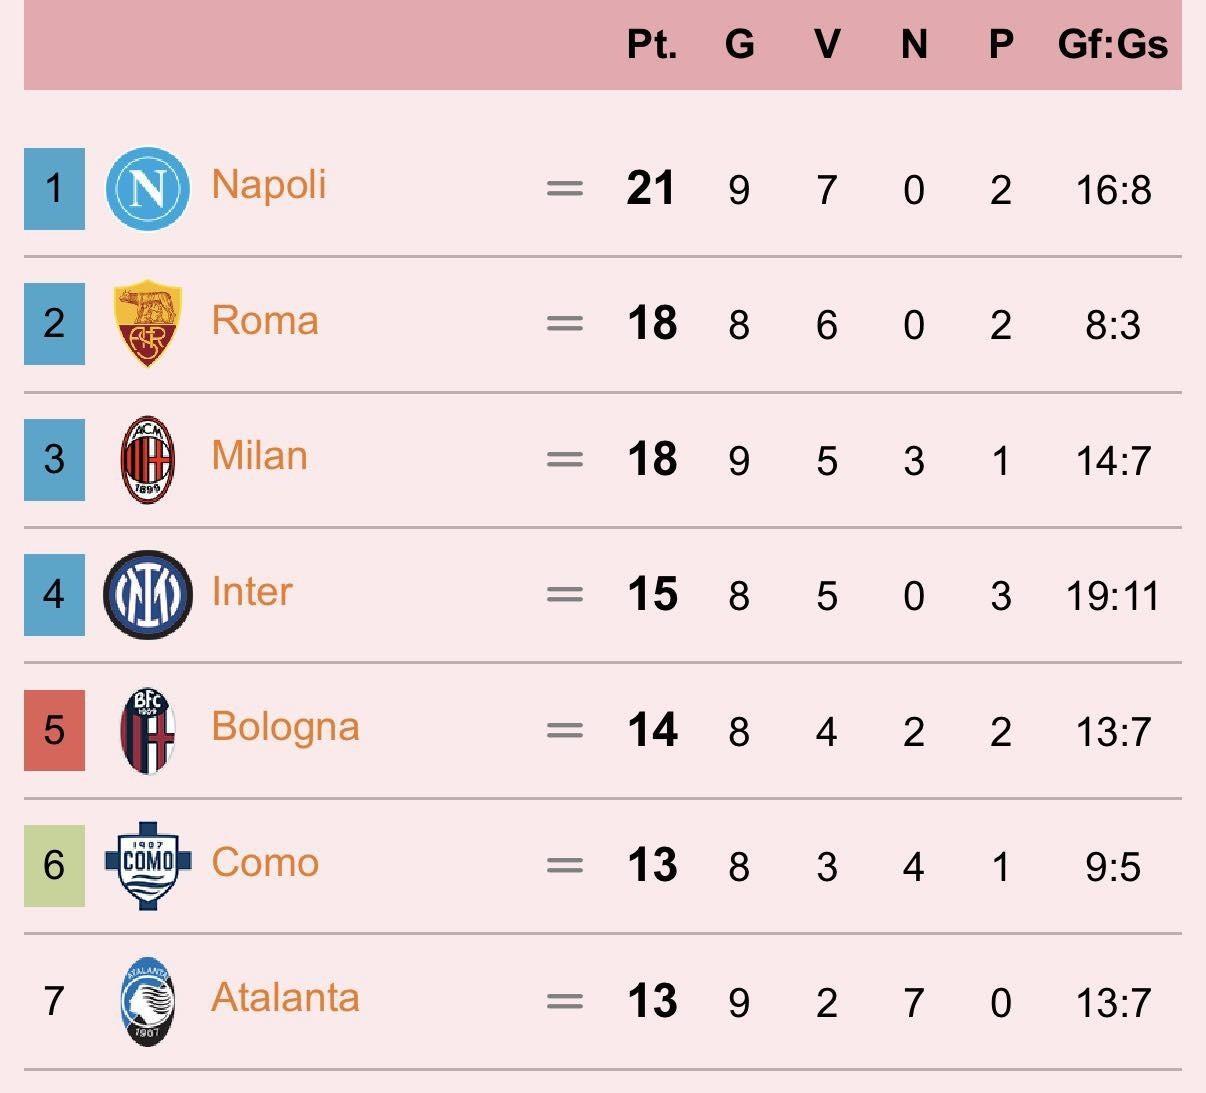This screenshot has height=1093, width=1206.
Task: Click the Bologna club crest
Action: point(147,730)
